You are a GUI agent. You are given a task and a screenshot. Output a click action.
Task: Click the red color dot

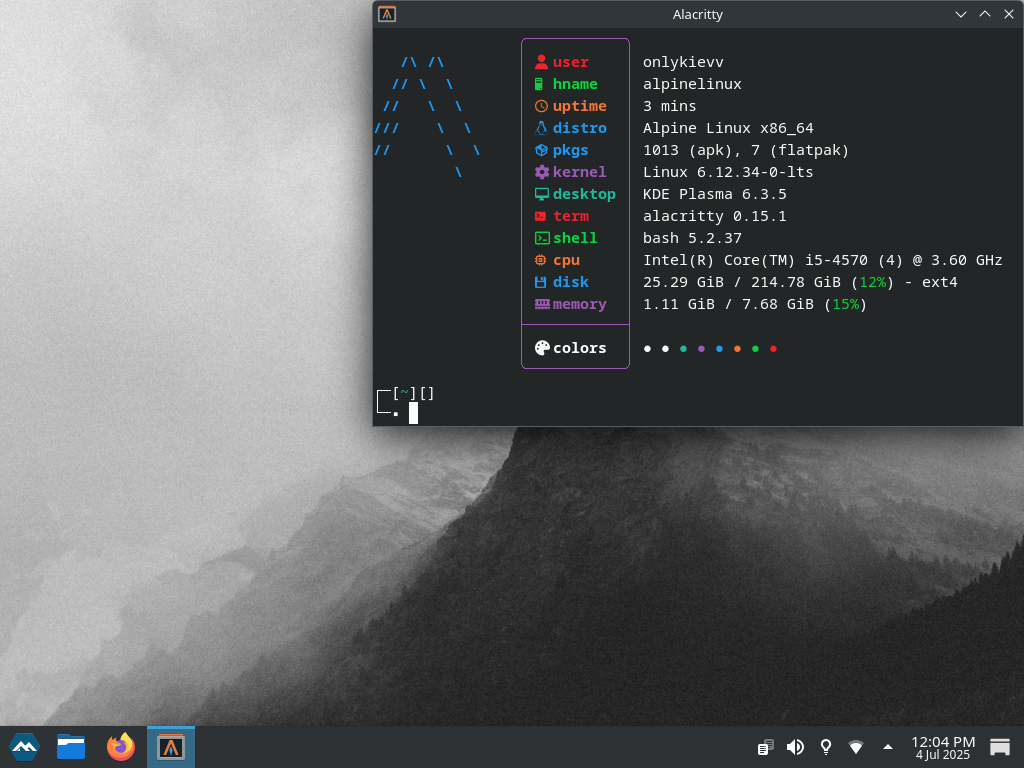click(773, 349)
